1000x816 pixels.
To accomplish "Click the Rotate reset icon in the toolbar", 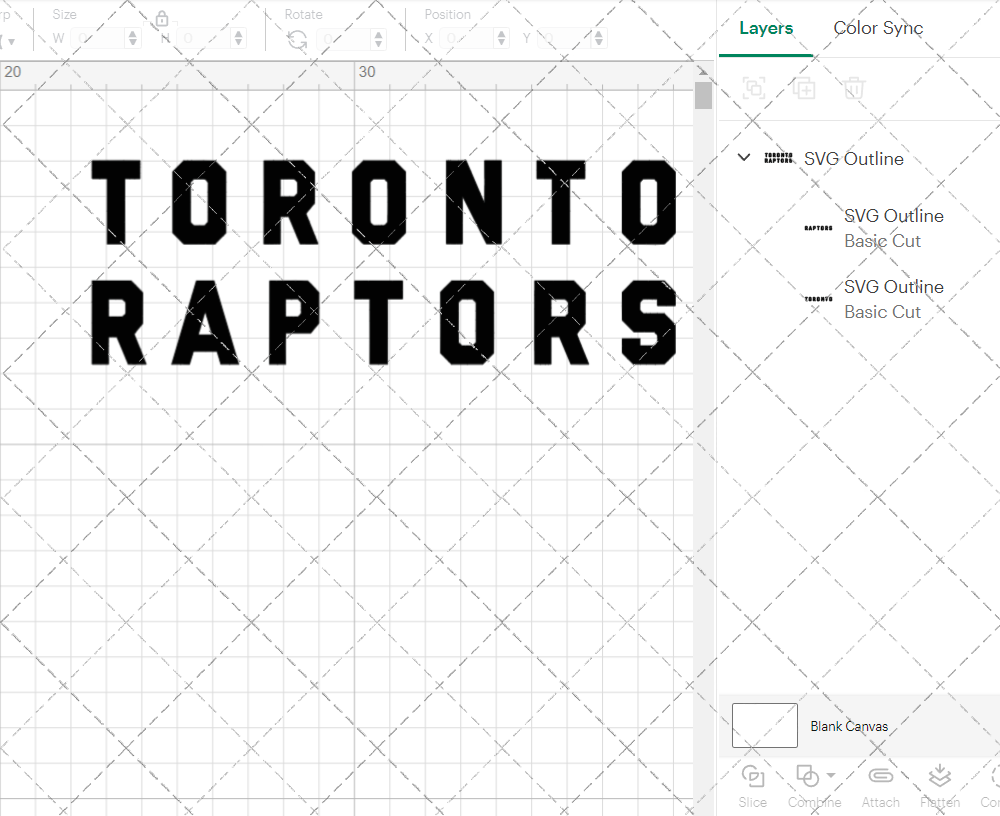I will pos(297,38).
